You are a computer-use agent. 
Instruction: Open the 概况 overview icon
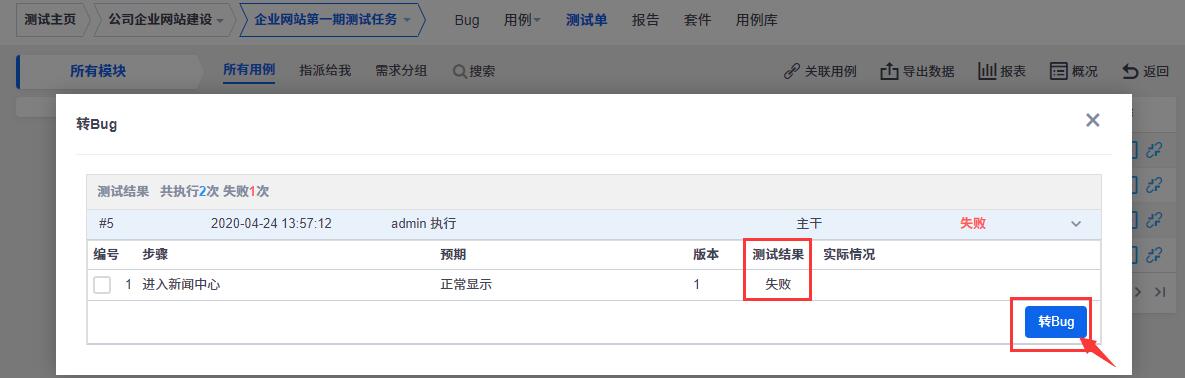pyautogui.click(x=1058, y=71)
